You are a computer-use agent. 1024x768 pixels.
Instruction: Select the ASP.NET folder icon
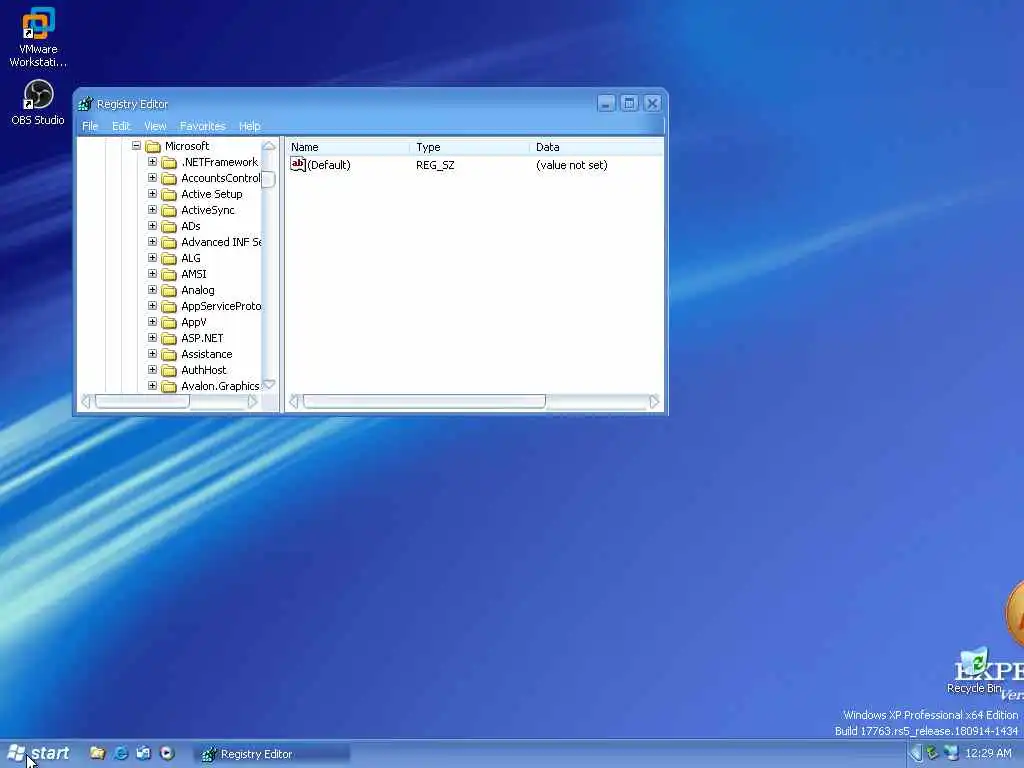(169, 338)
